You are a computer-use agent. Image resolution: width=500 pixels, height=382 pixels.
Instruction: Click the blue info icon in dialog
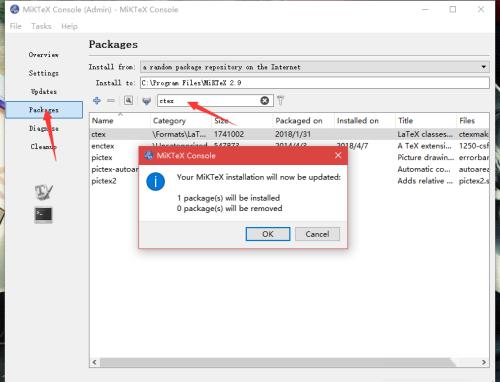tap(156, 182)
